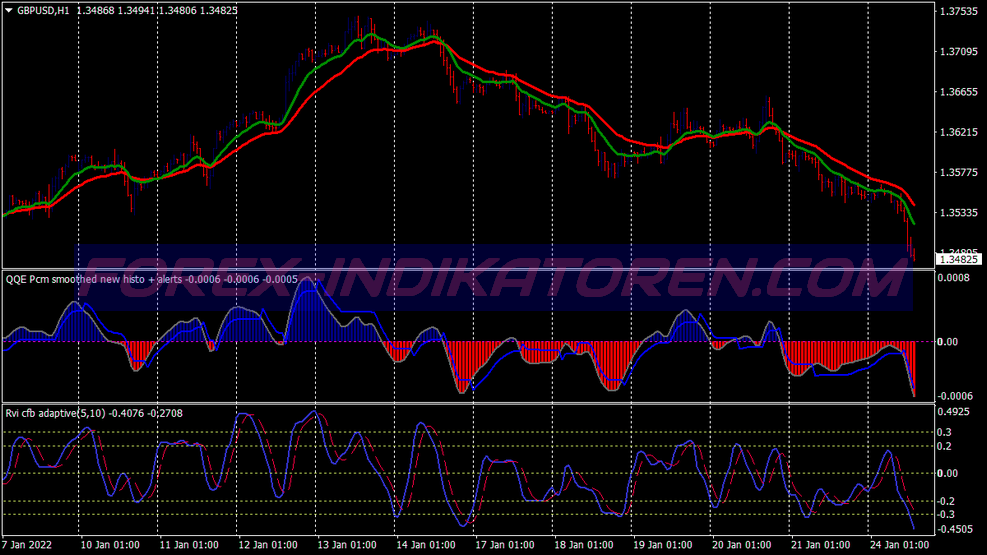Click the 1.35335 price scale label
The image size is (987, 555).
[959, 213]
